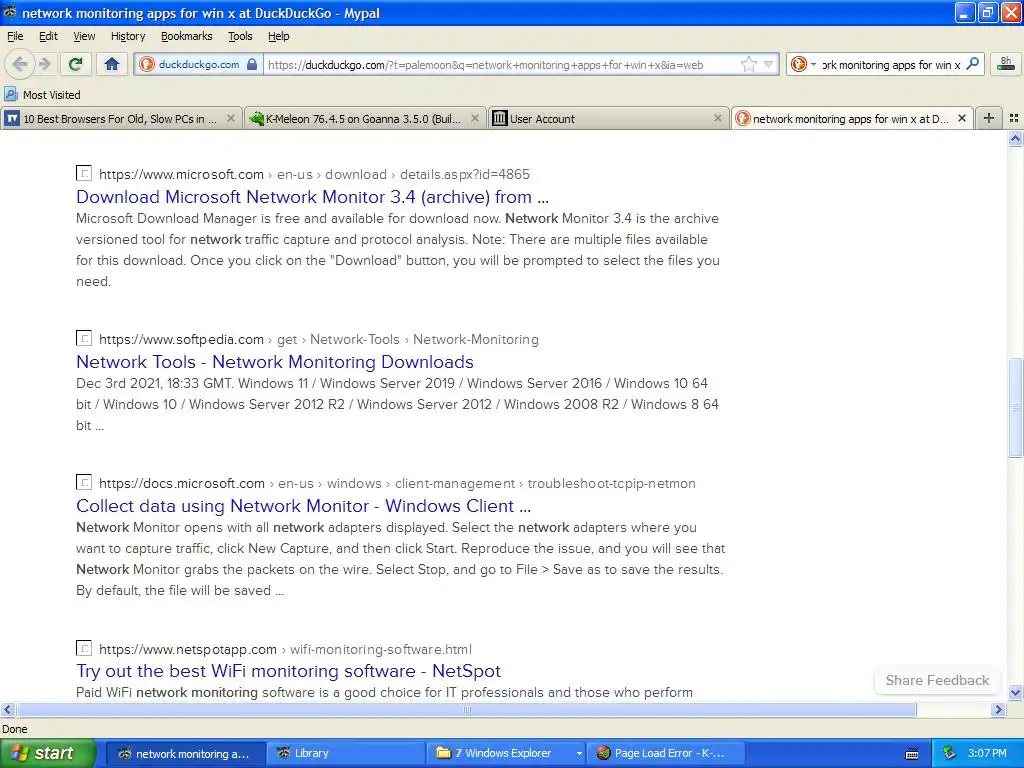Screen dimensions: 1024x768
Task: Open Try out the best WiFi monitoring software link
Action: tap(289, 671)
